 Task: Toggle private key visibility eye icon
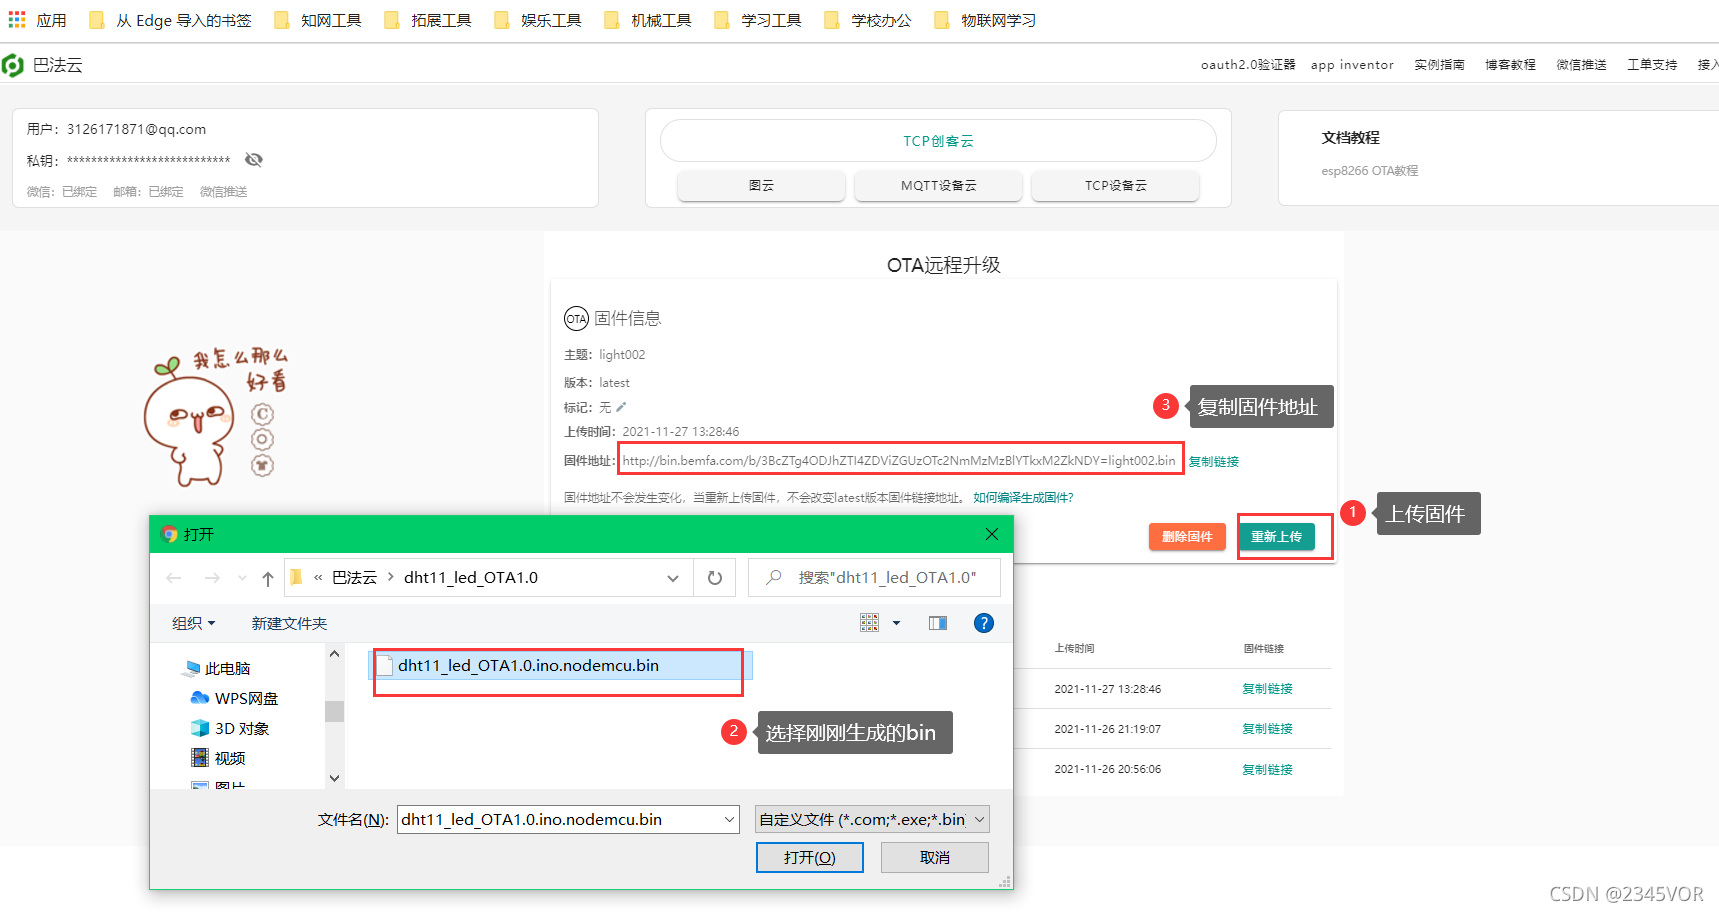tap(254, 160)
